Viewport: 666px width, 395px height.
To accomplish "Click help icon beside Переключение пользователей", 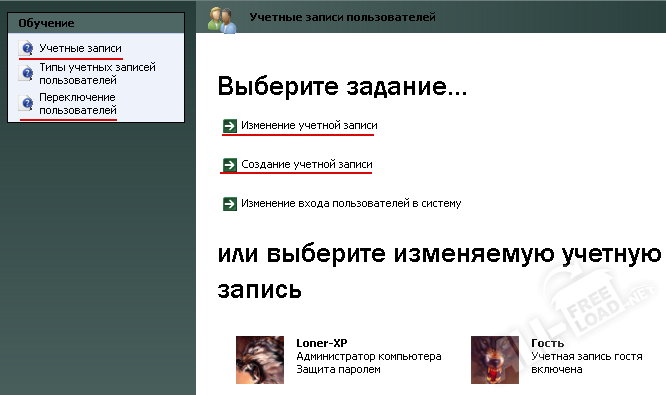I will (26, 104).
